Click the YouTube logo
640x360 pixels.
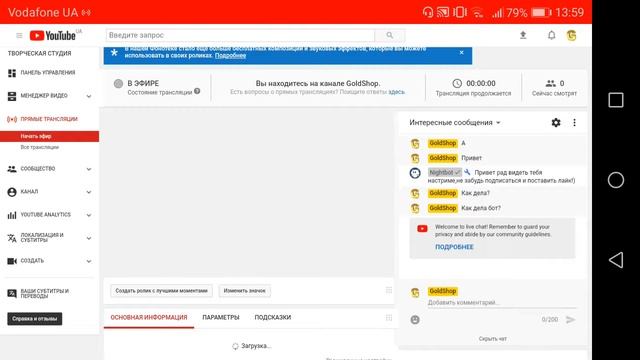pos(53,36)
